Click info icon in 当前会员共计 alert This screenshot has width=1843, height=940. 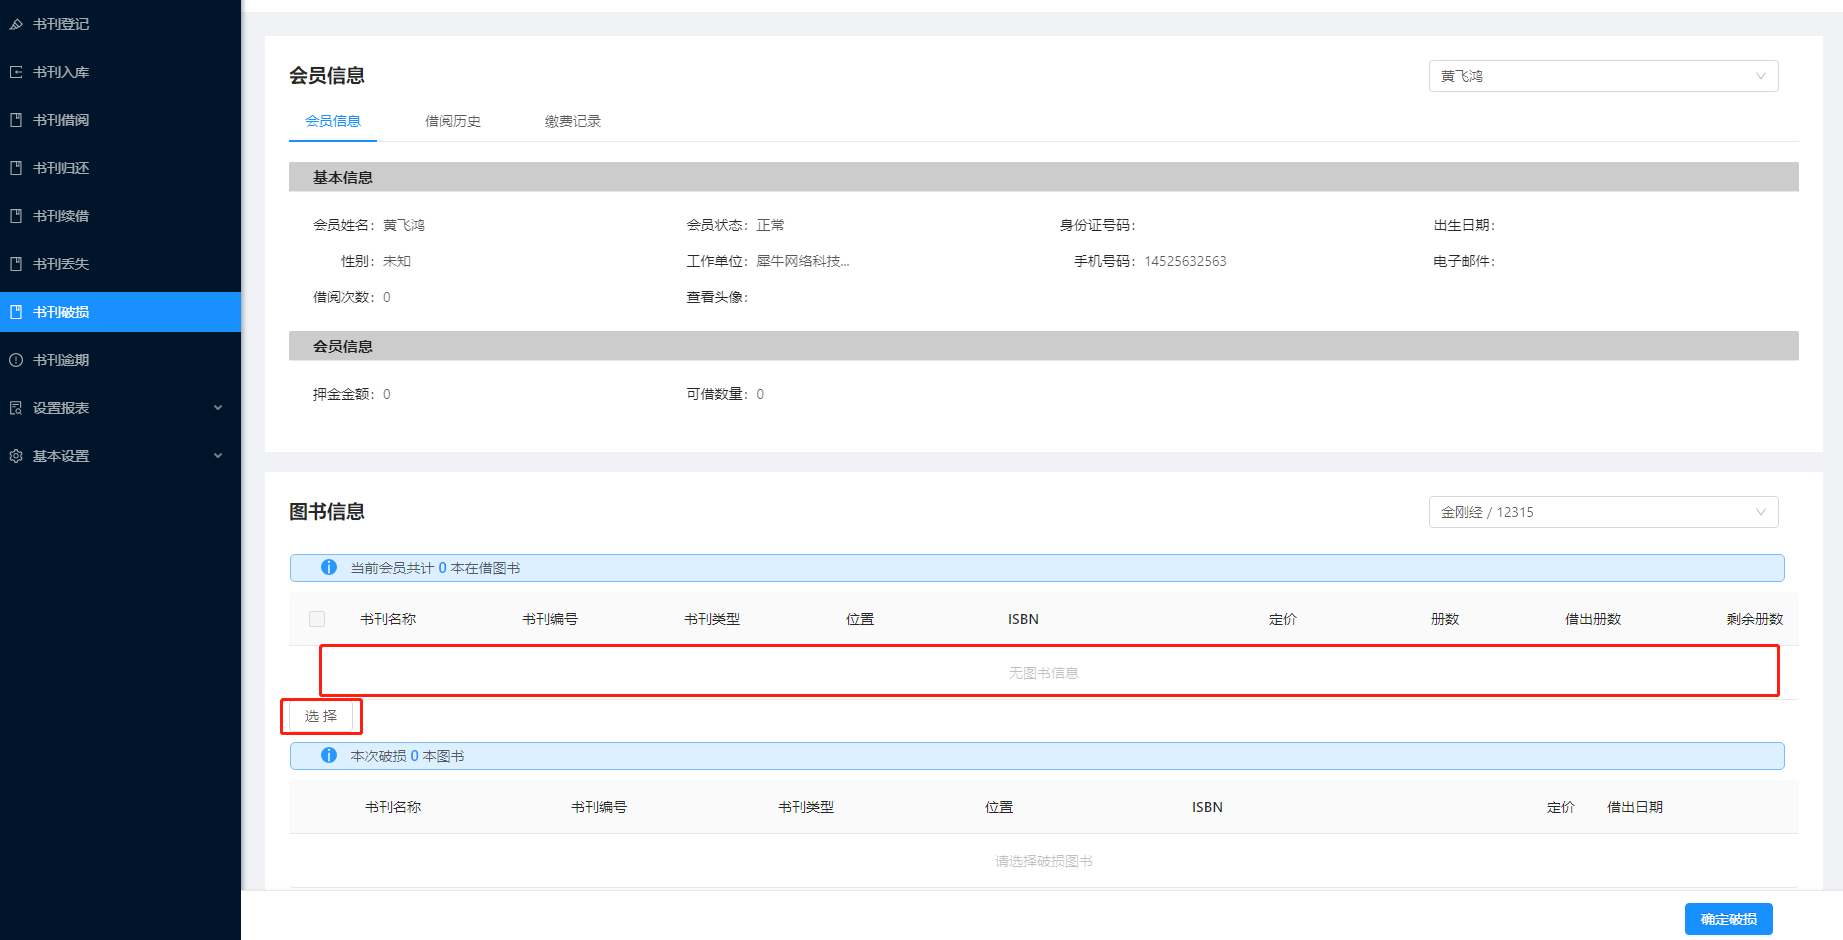[x=329, y=567]
